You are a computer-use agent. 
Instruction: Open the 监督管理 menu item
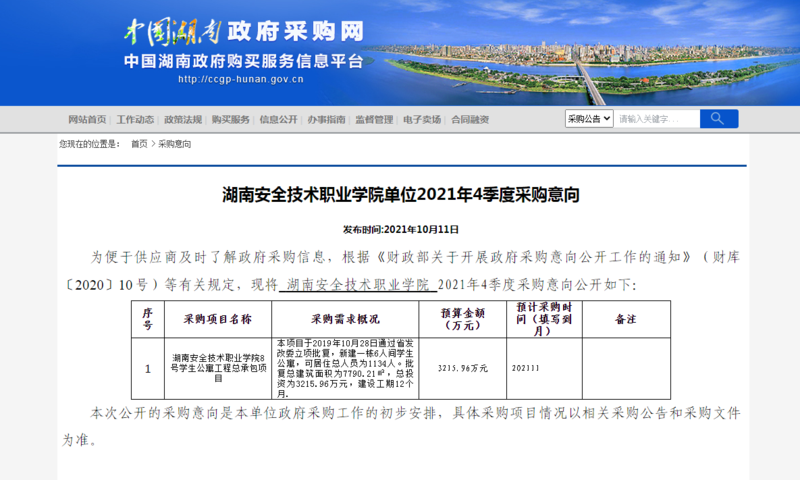pyautogui.click(x=374, y=119)
